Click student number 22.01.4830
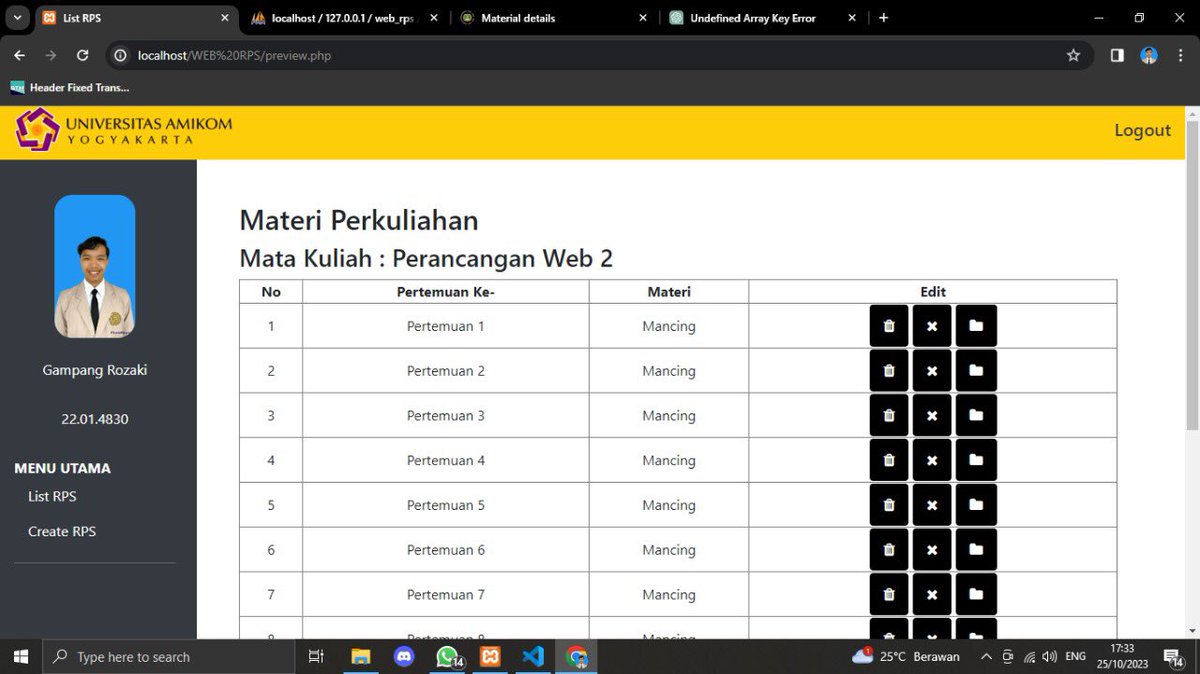Image resolution: width=1200 pixels, height=674 pixels. coord(95,419)
